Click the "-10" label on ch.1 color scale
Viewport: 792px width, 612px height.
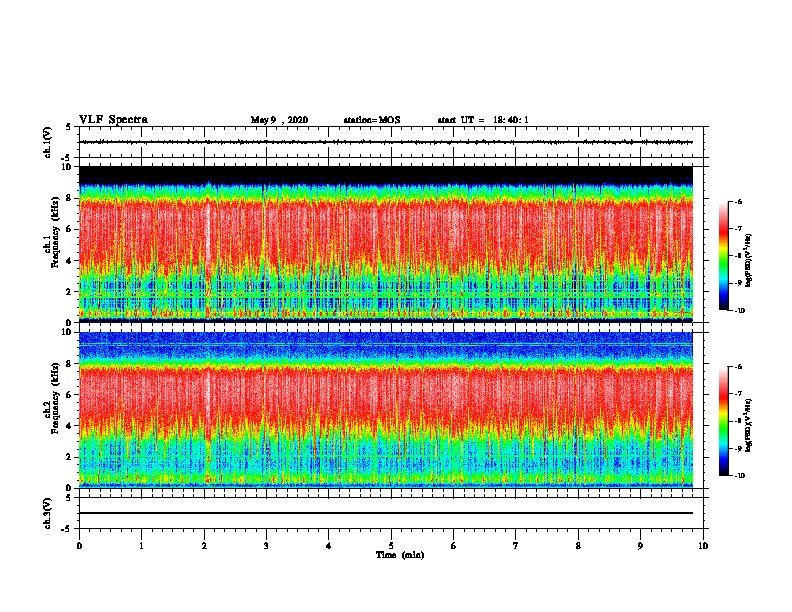739,311
